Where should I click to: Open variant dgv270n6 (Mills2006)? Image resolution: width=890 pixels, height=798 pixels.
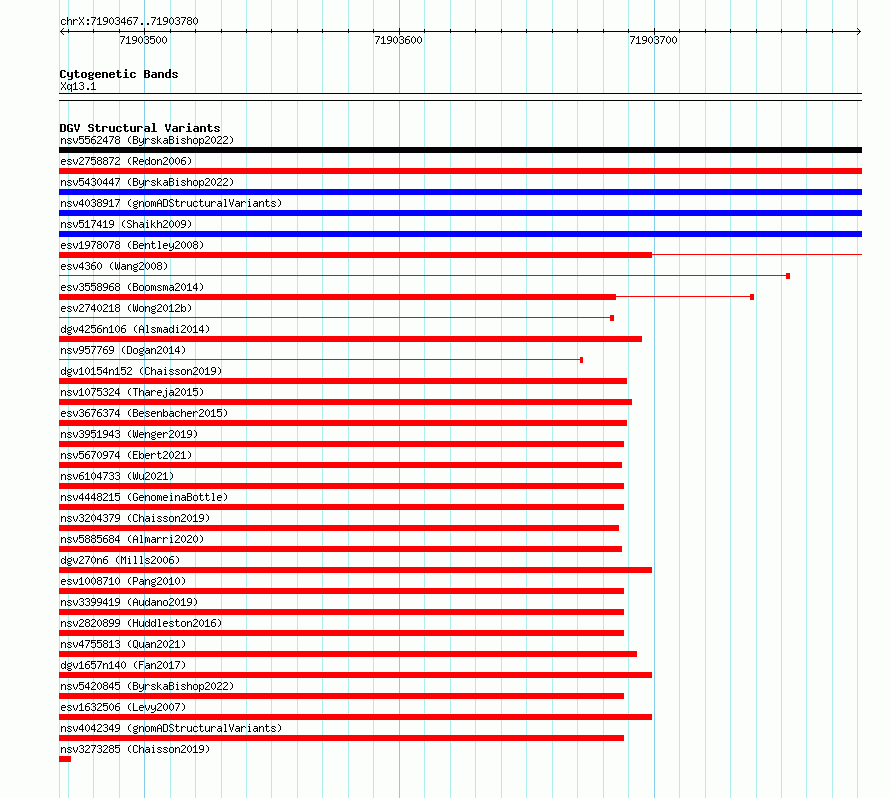(120, 560)
